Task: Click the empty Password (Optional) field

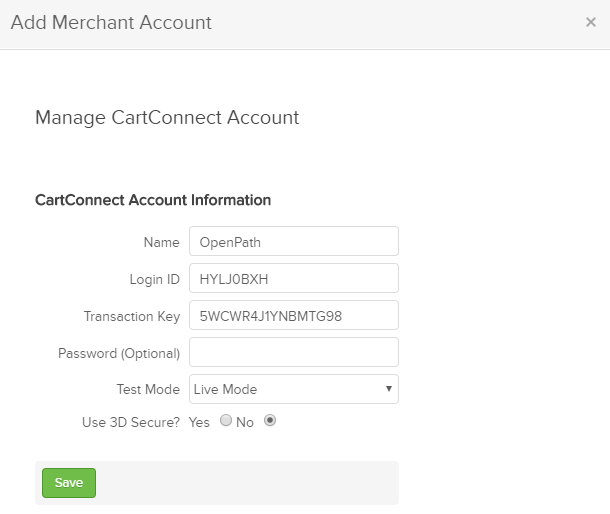Action: click(x=294, y=352)
